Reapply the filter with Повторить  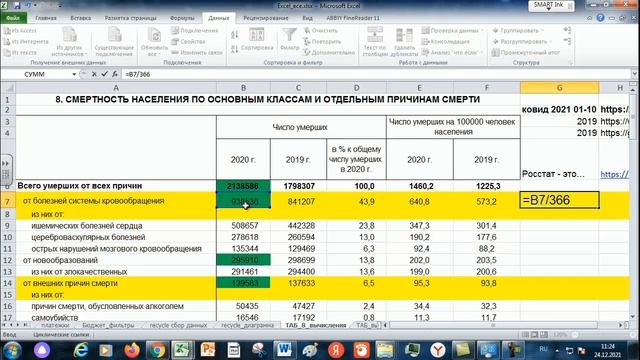pyautogui.click(x=322, y=42)
